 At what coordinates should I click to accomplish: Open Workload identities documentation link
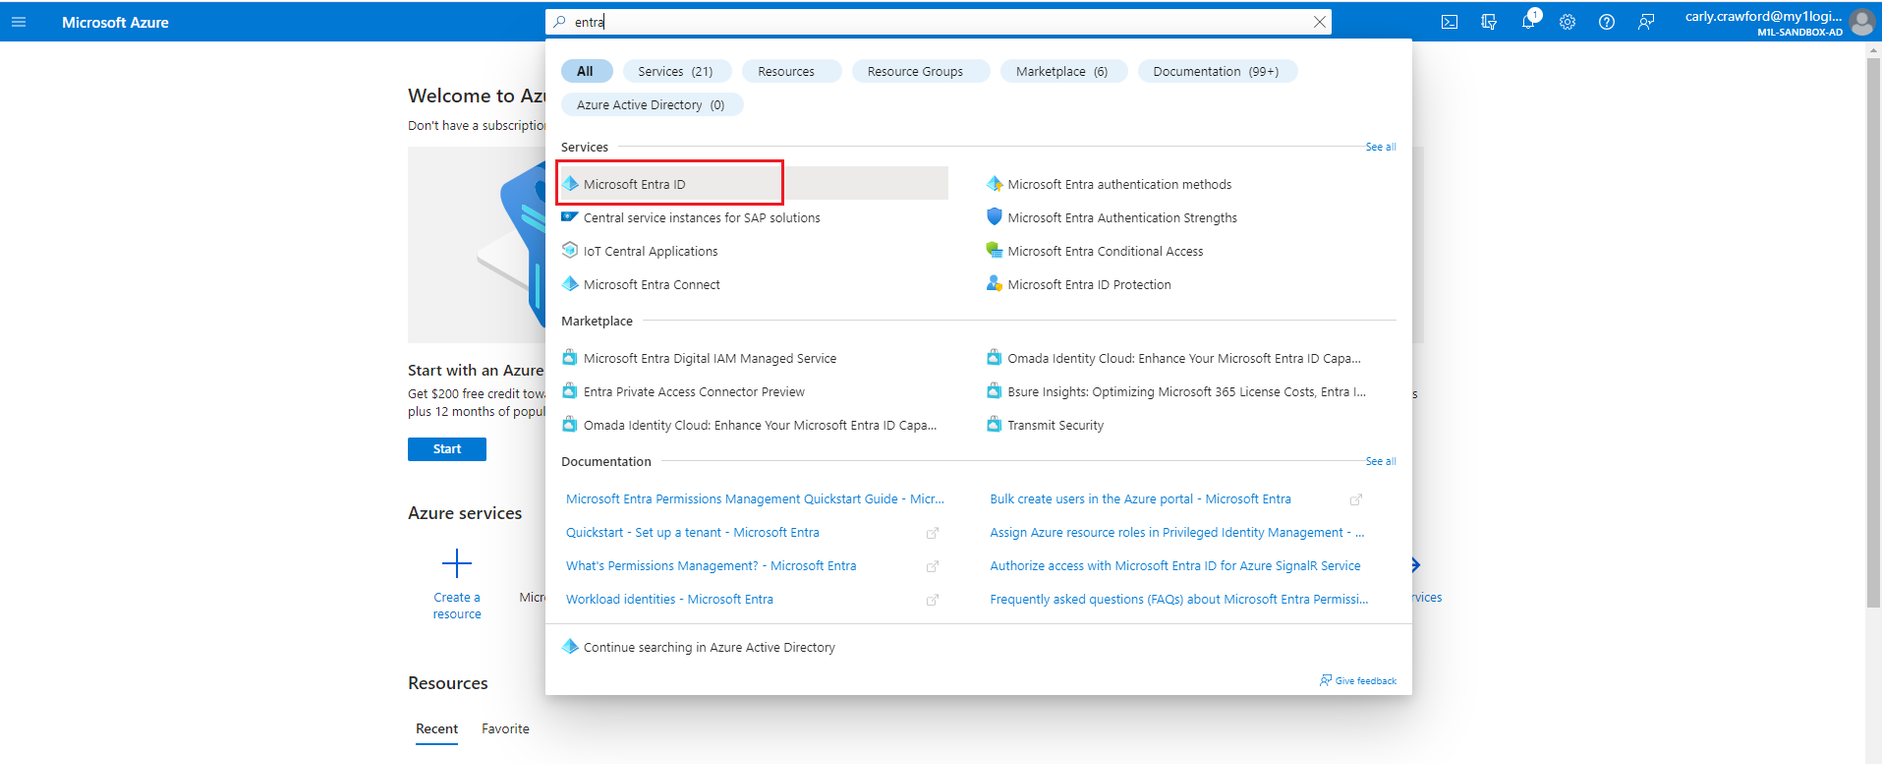[x=669, y=599]
